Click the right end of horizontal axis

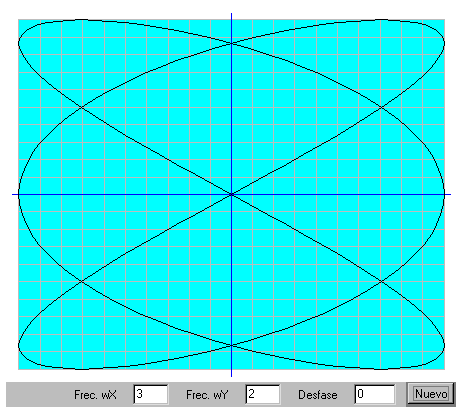(449, 194)
